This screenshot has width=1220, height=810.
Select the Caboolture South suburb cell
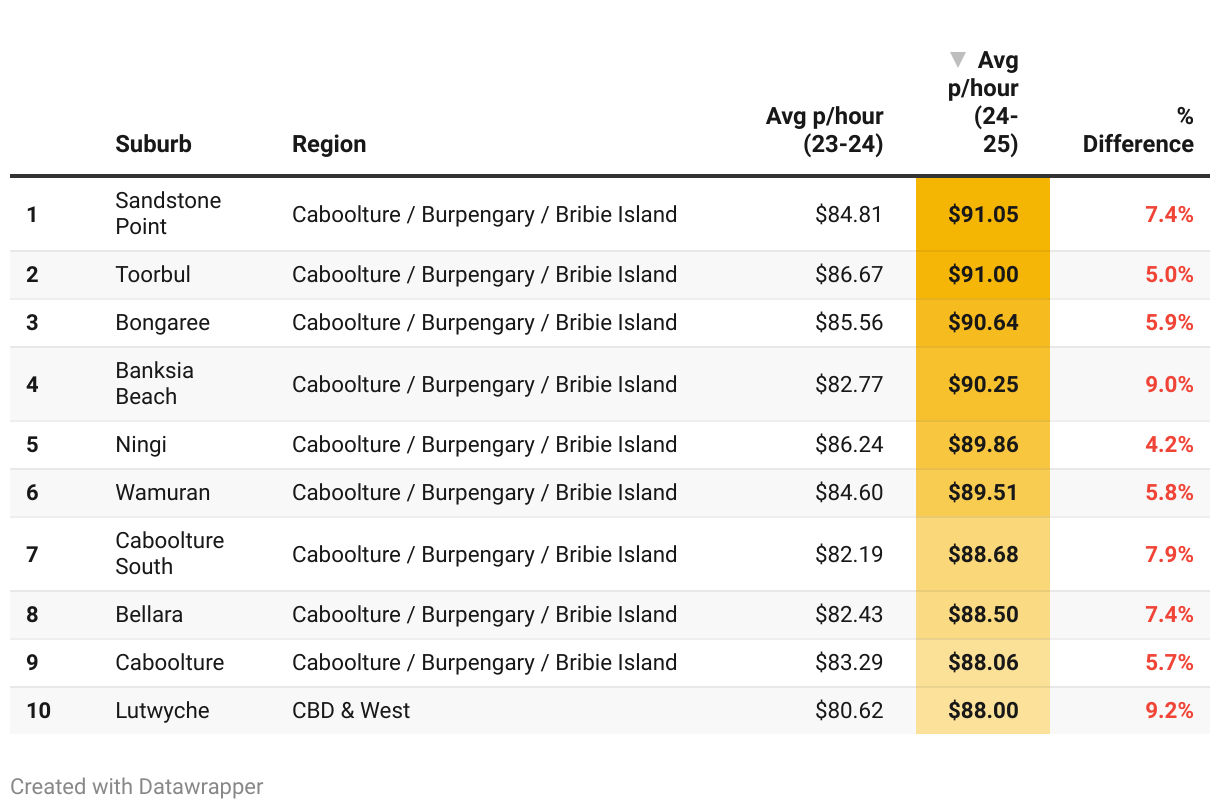[x=169, y=554]
